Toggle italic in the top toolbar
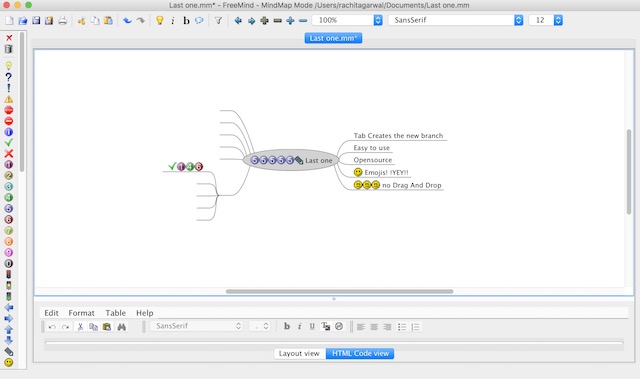This screenshot has height=379, width=640. coord(173,20)
